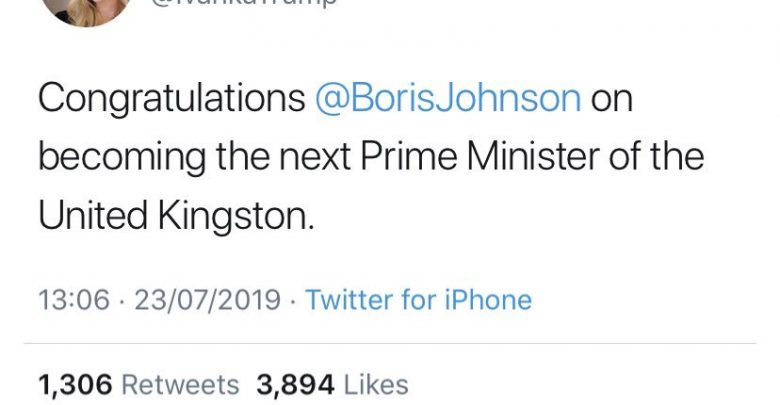
Task: Click the word United in the tweet
Action: coord(89,215)
